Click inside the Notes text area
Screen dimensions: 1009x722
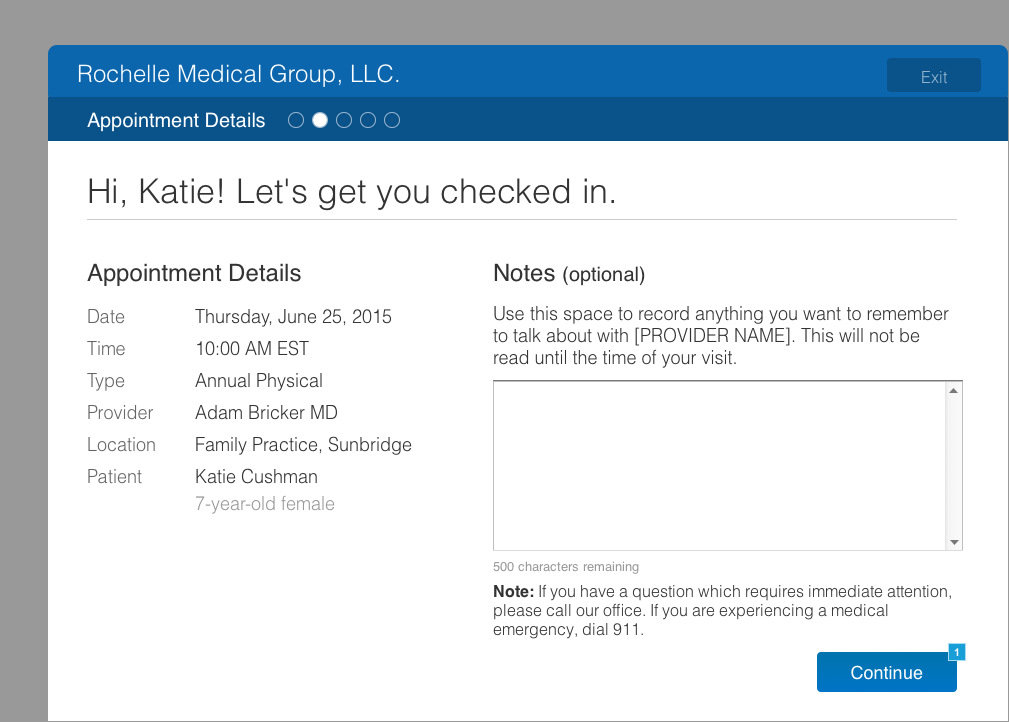719,465
